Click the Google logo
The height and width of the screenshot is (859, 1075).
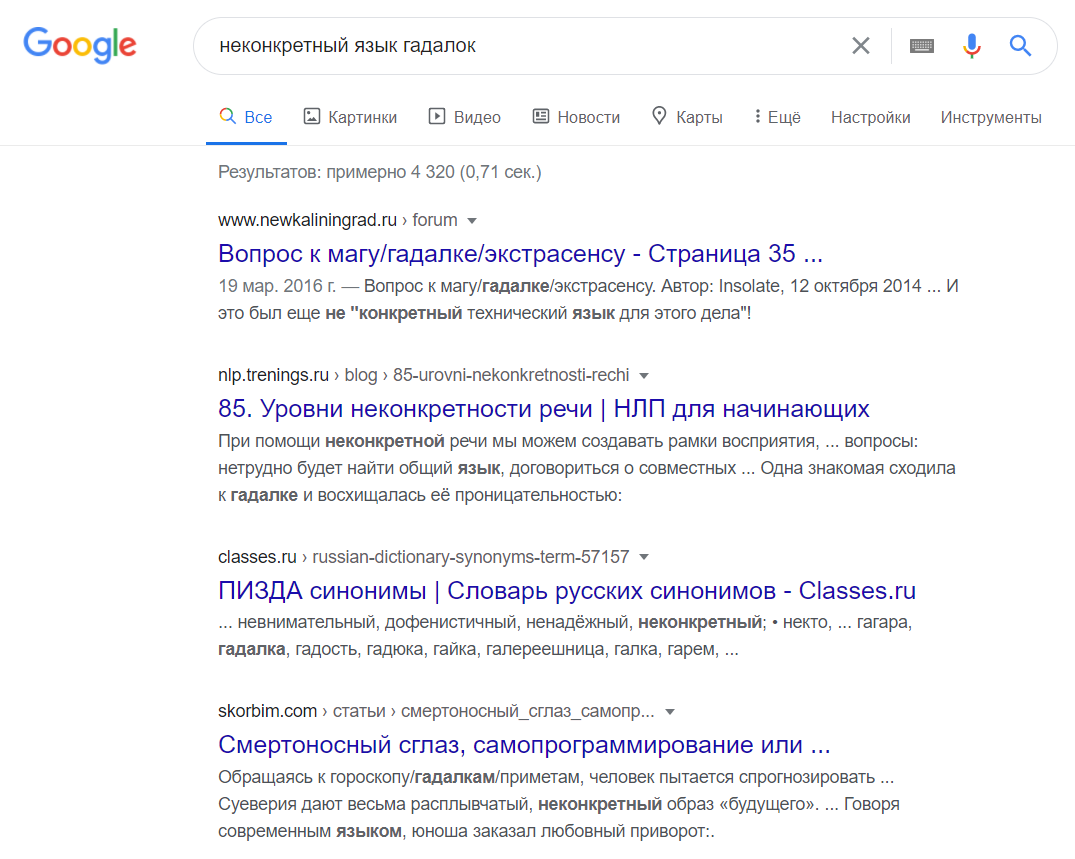point(80,45)
